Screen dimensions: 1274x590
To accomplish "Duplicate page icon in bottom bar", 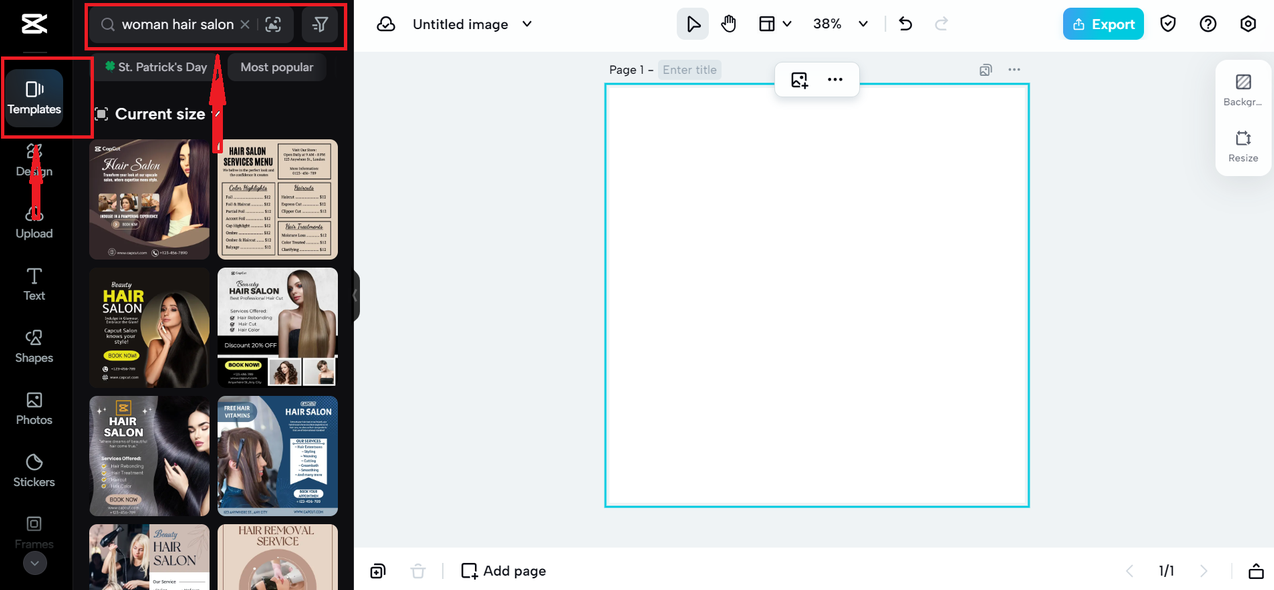I will pos(378,571).
